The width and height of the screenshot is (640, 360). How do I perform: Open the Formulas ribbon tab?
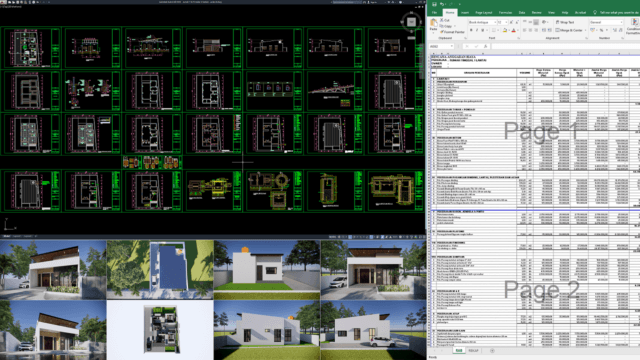pyautogui.click(x=505, y=13)
